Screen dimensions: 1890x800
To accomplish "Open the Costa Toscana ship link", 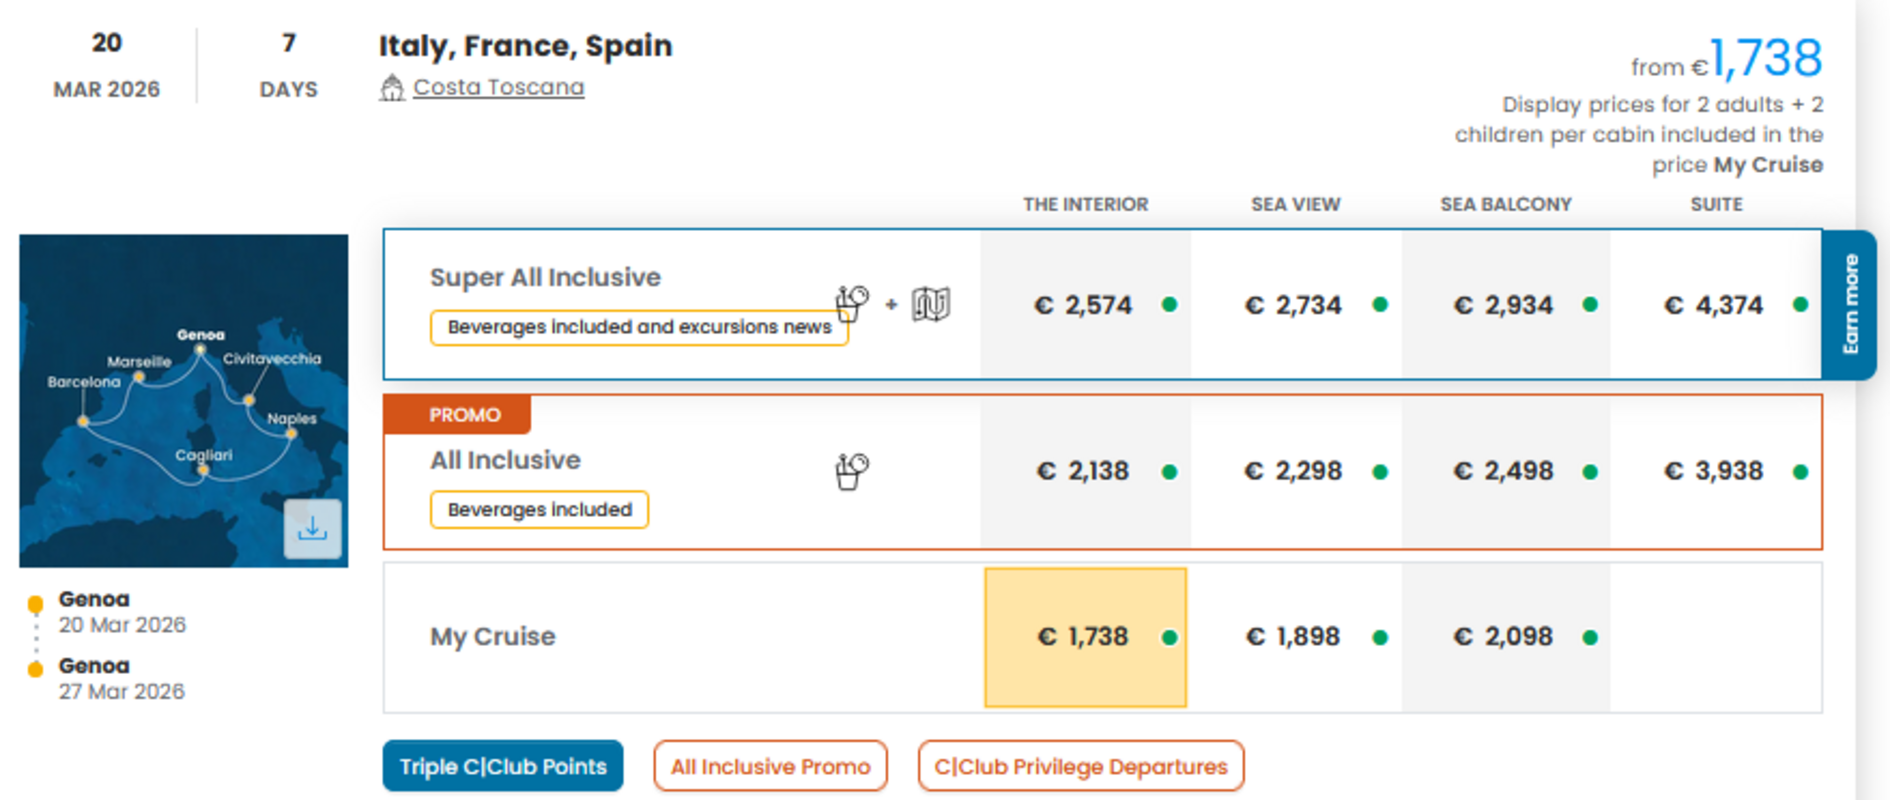I will (x=498, y=88).
